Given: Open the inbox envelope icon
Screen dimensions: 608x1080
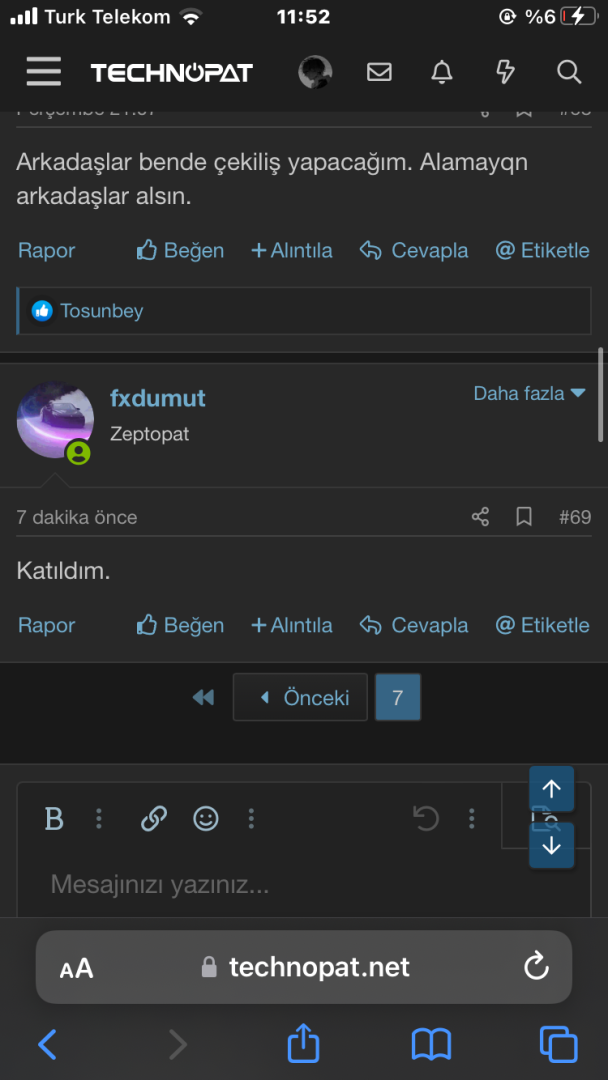Looking at the screenshot, I should pyautogui.click(x=379, y=72).
